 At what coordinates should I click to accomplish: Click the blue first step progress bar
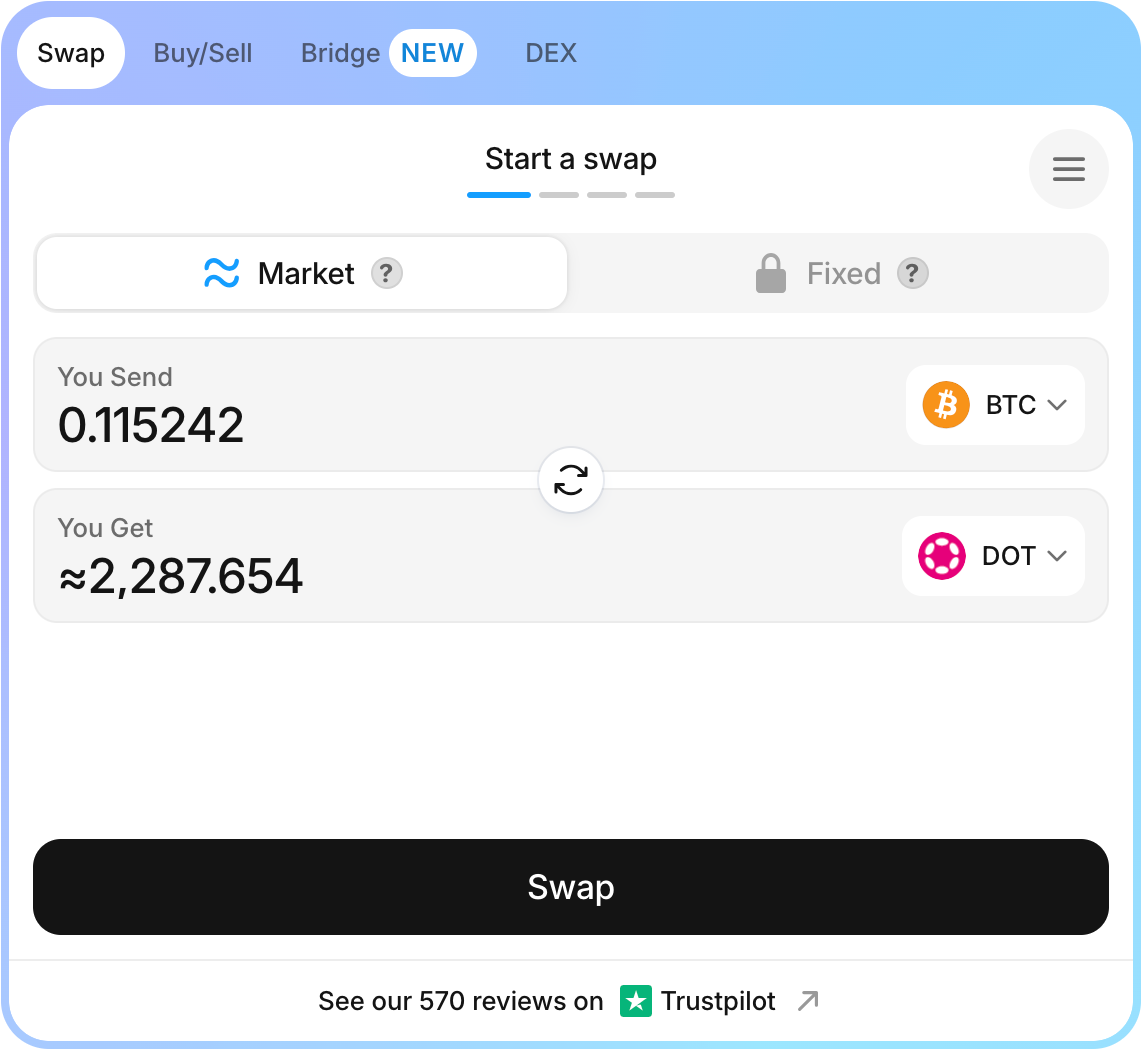coord(499,195)
